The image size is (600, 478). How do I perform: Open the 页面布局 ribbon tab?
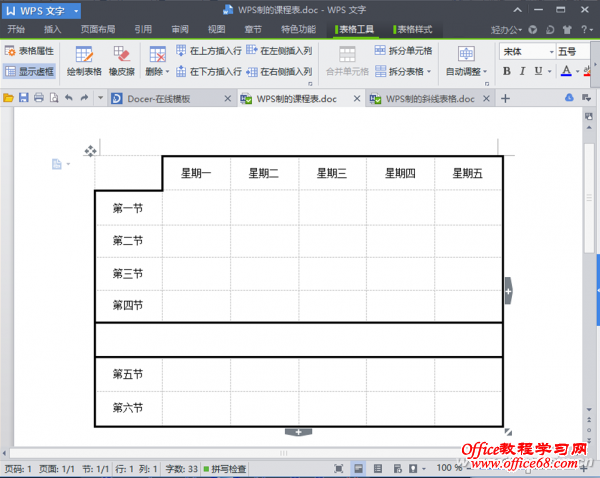(x=98, y=29)
